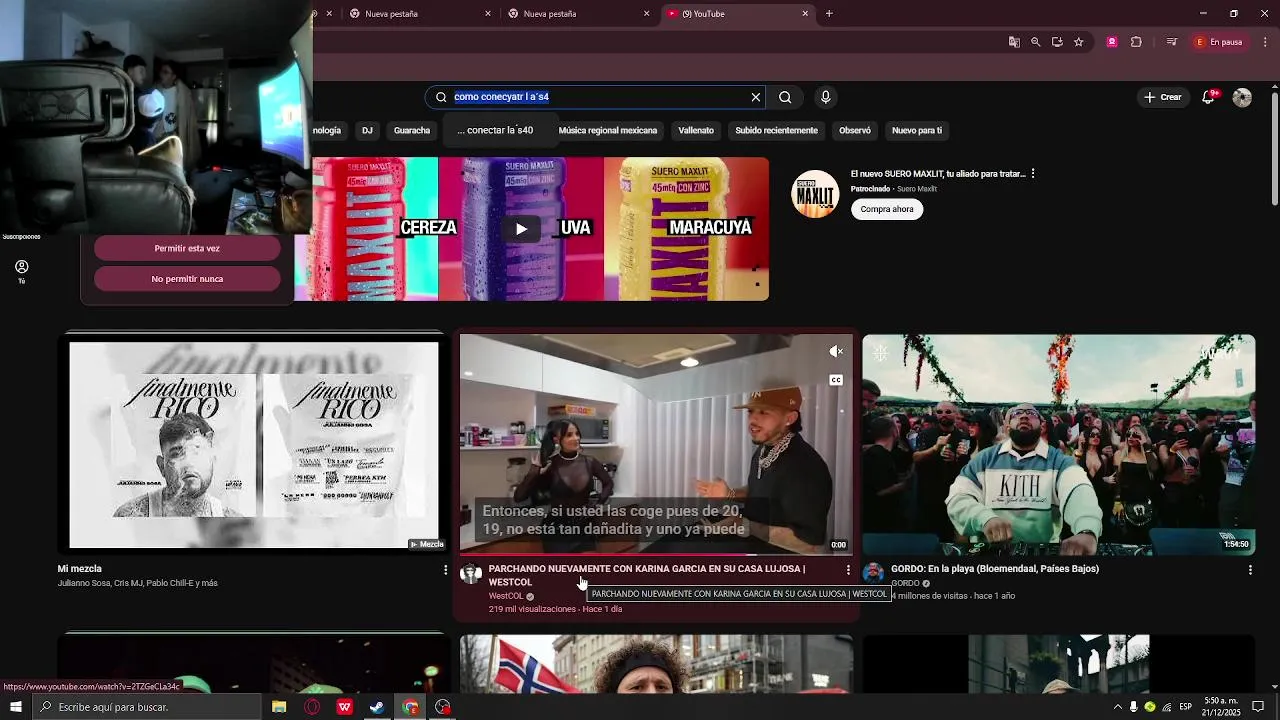Click the Permitir esta vez button
The image size is (1280, 720).
[187, 248]
